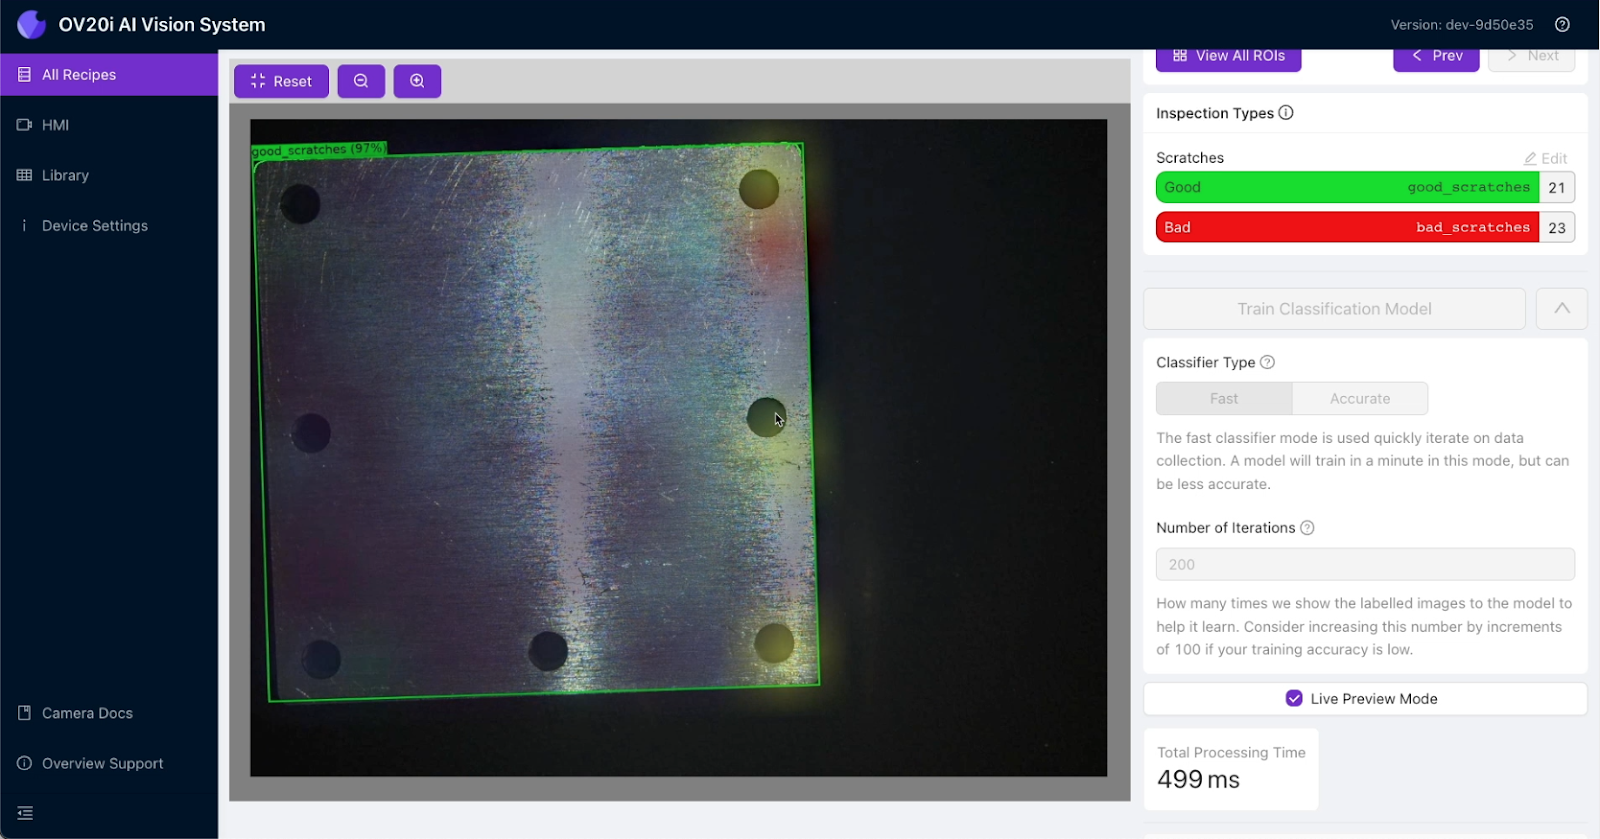Image resolution: width=1600 pixels, height=839 pixels.
Task: Zoom in on the camera image
Action: tap(417, 81)
